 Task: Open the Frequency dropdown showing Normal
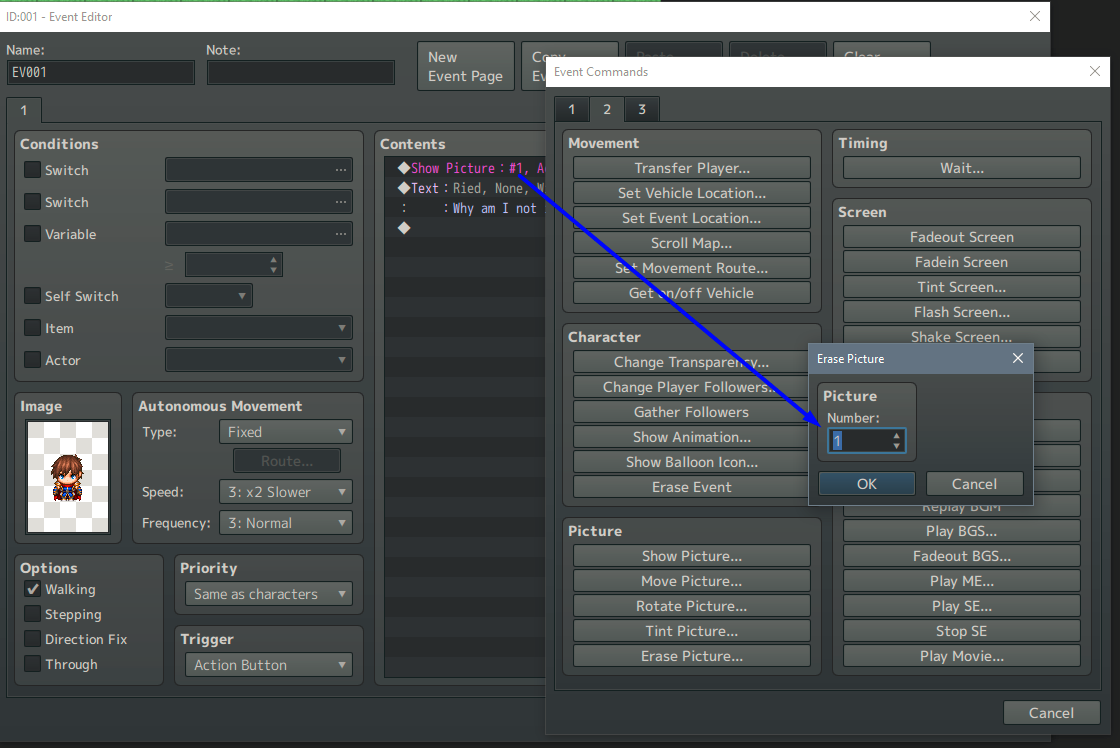point(286,523)
